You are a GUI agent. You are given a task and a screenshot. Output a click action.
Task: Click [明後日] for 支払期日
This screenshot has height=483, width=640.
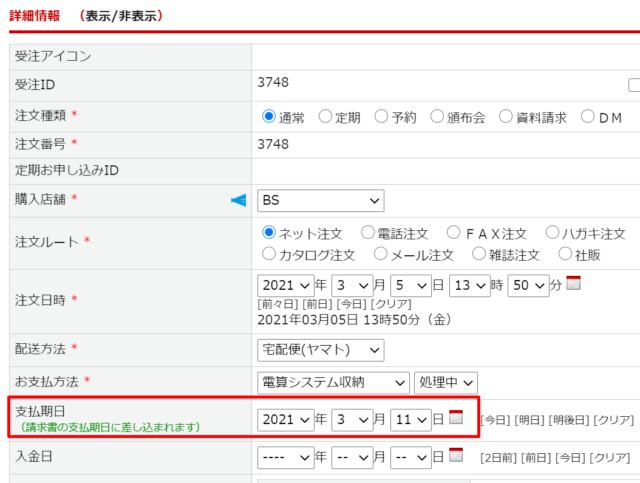tap(569, 420)
